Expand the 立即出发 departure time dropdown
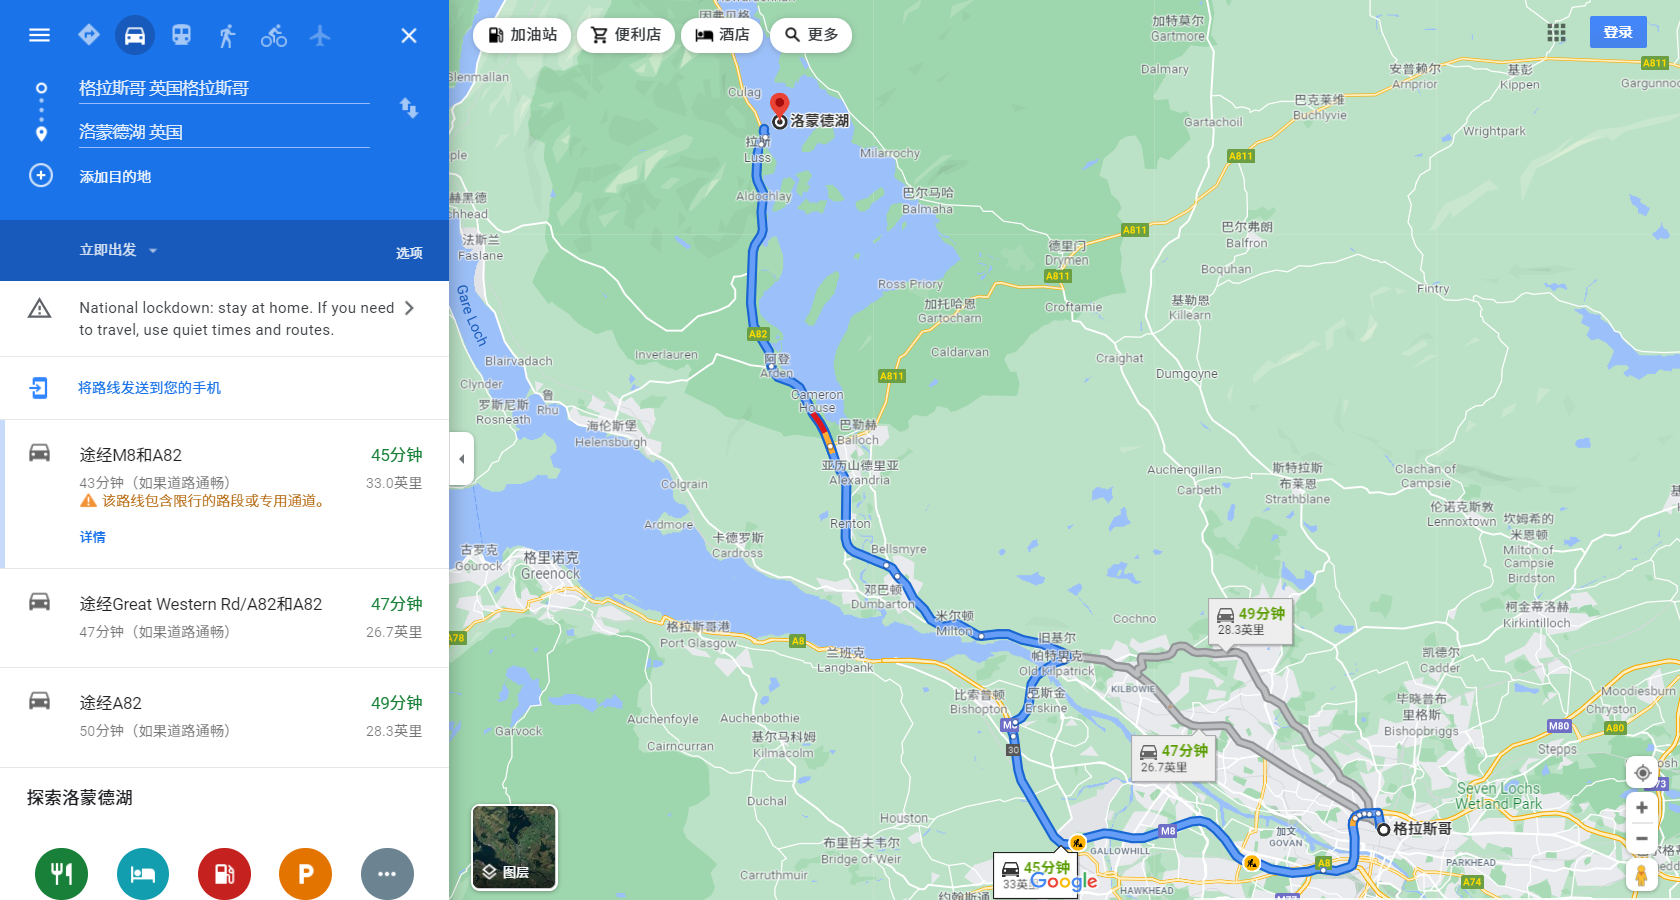Screen dimensions: 1680x900 coord(119,250)
